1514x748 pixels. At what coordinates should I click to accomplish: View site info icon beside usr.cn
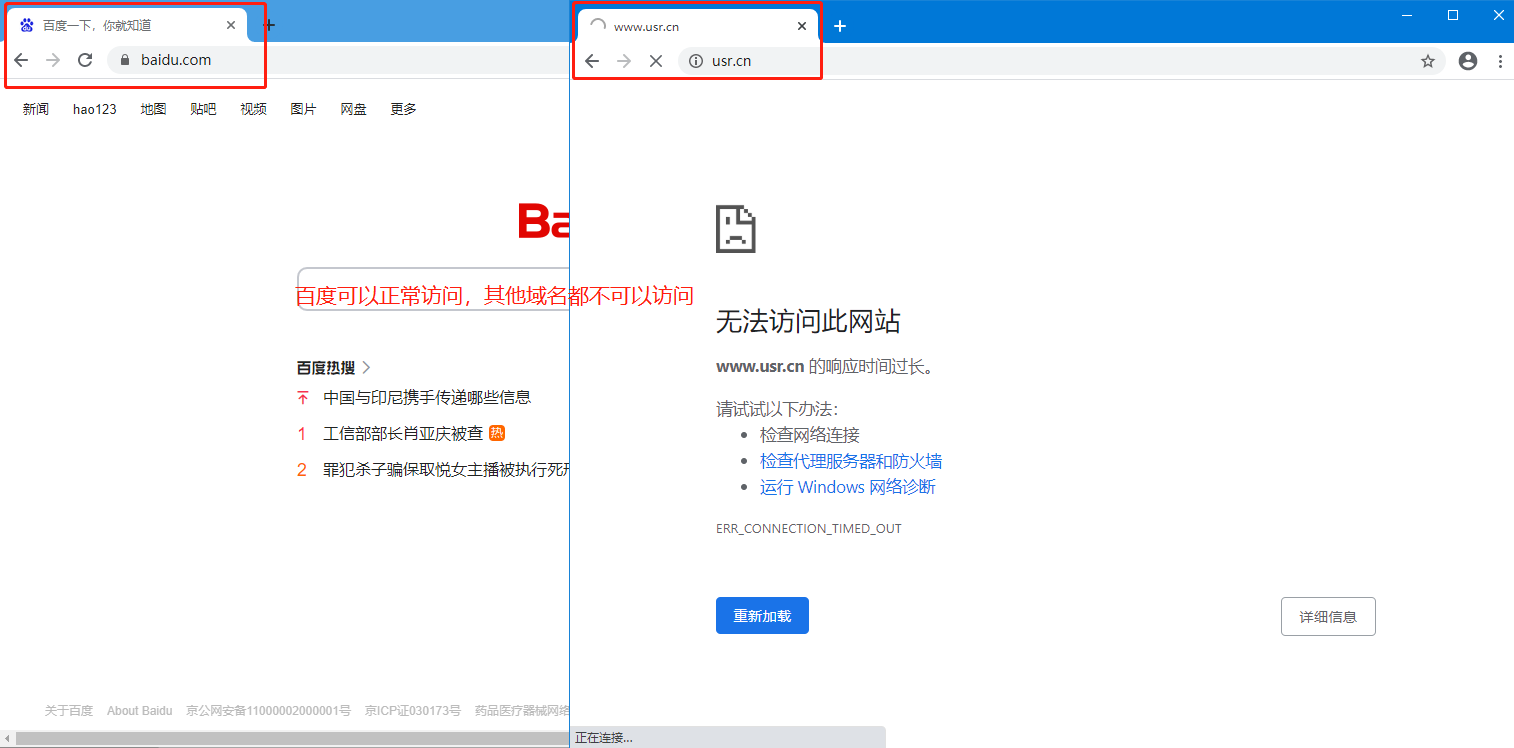point(696,61)
